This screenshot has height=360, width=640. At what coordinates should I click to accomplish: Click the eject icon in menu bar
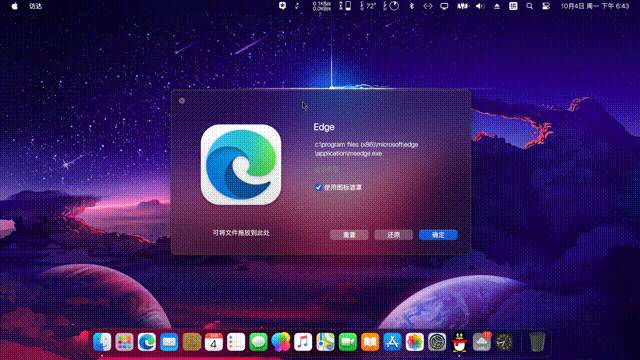(497, 6)
